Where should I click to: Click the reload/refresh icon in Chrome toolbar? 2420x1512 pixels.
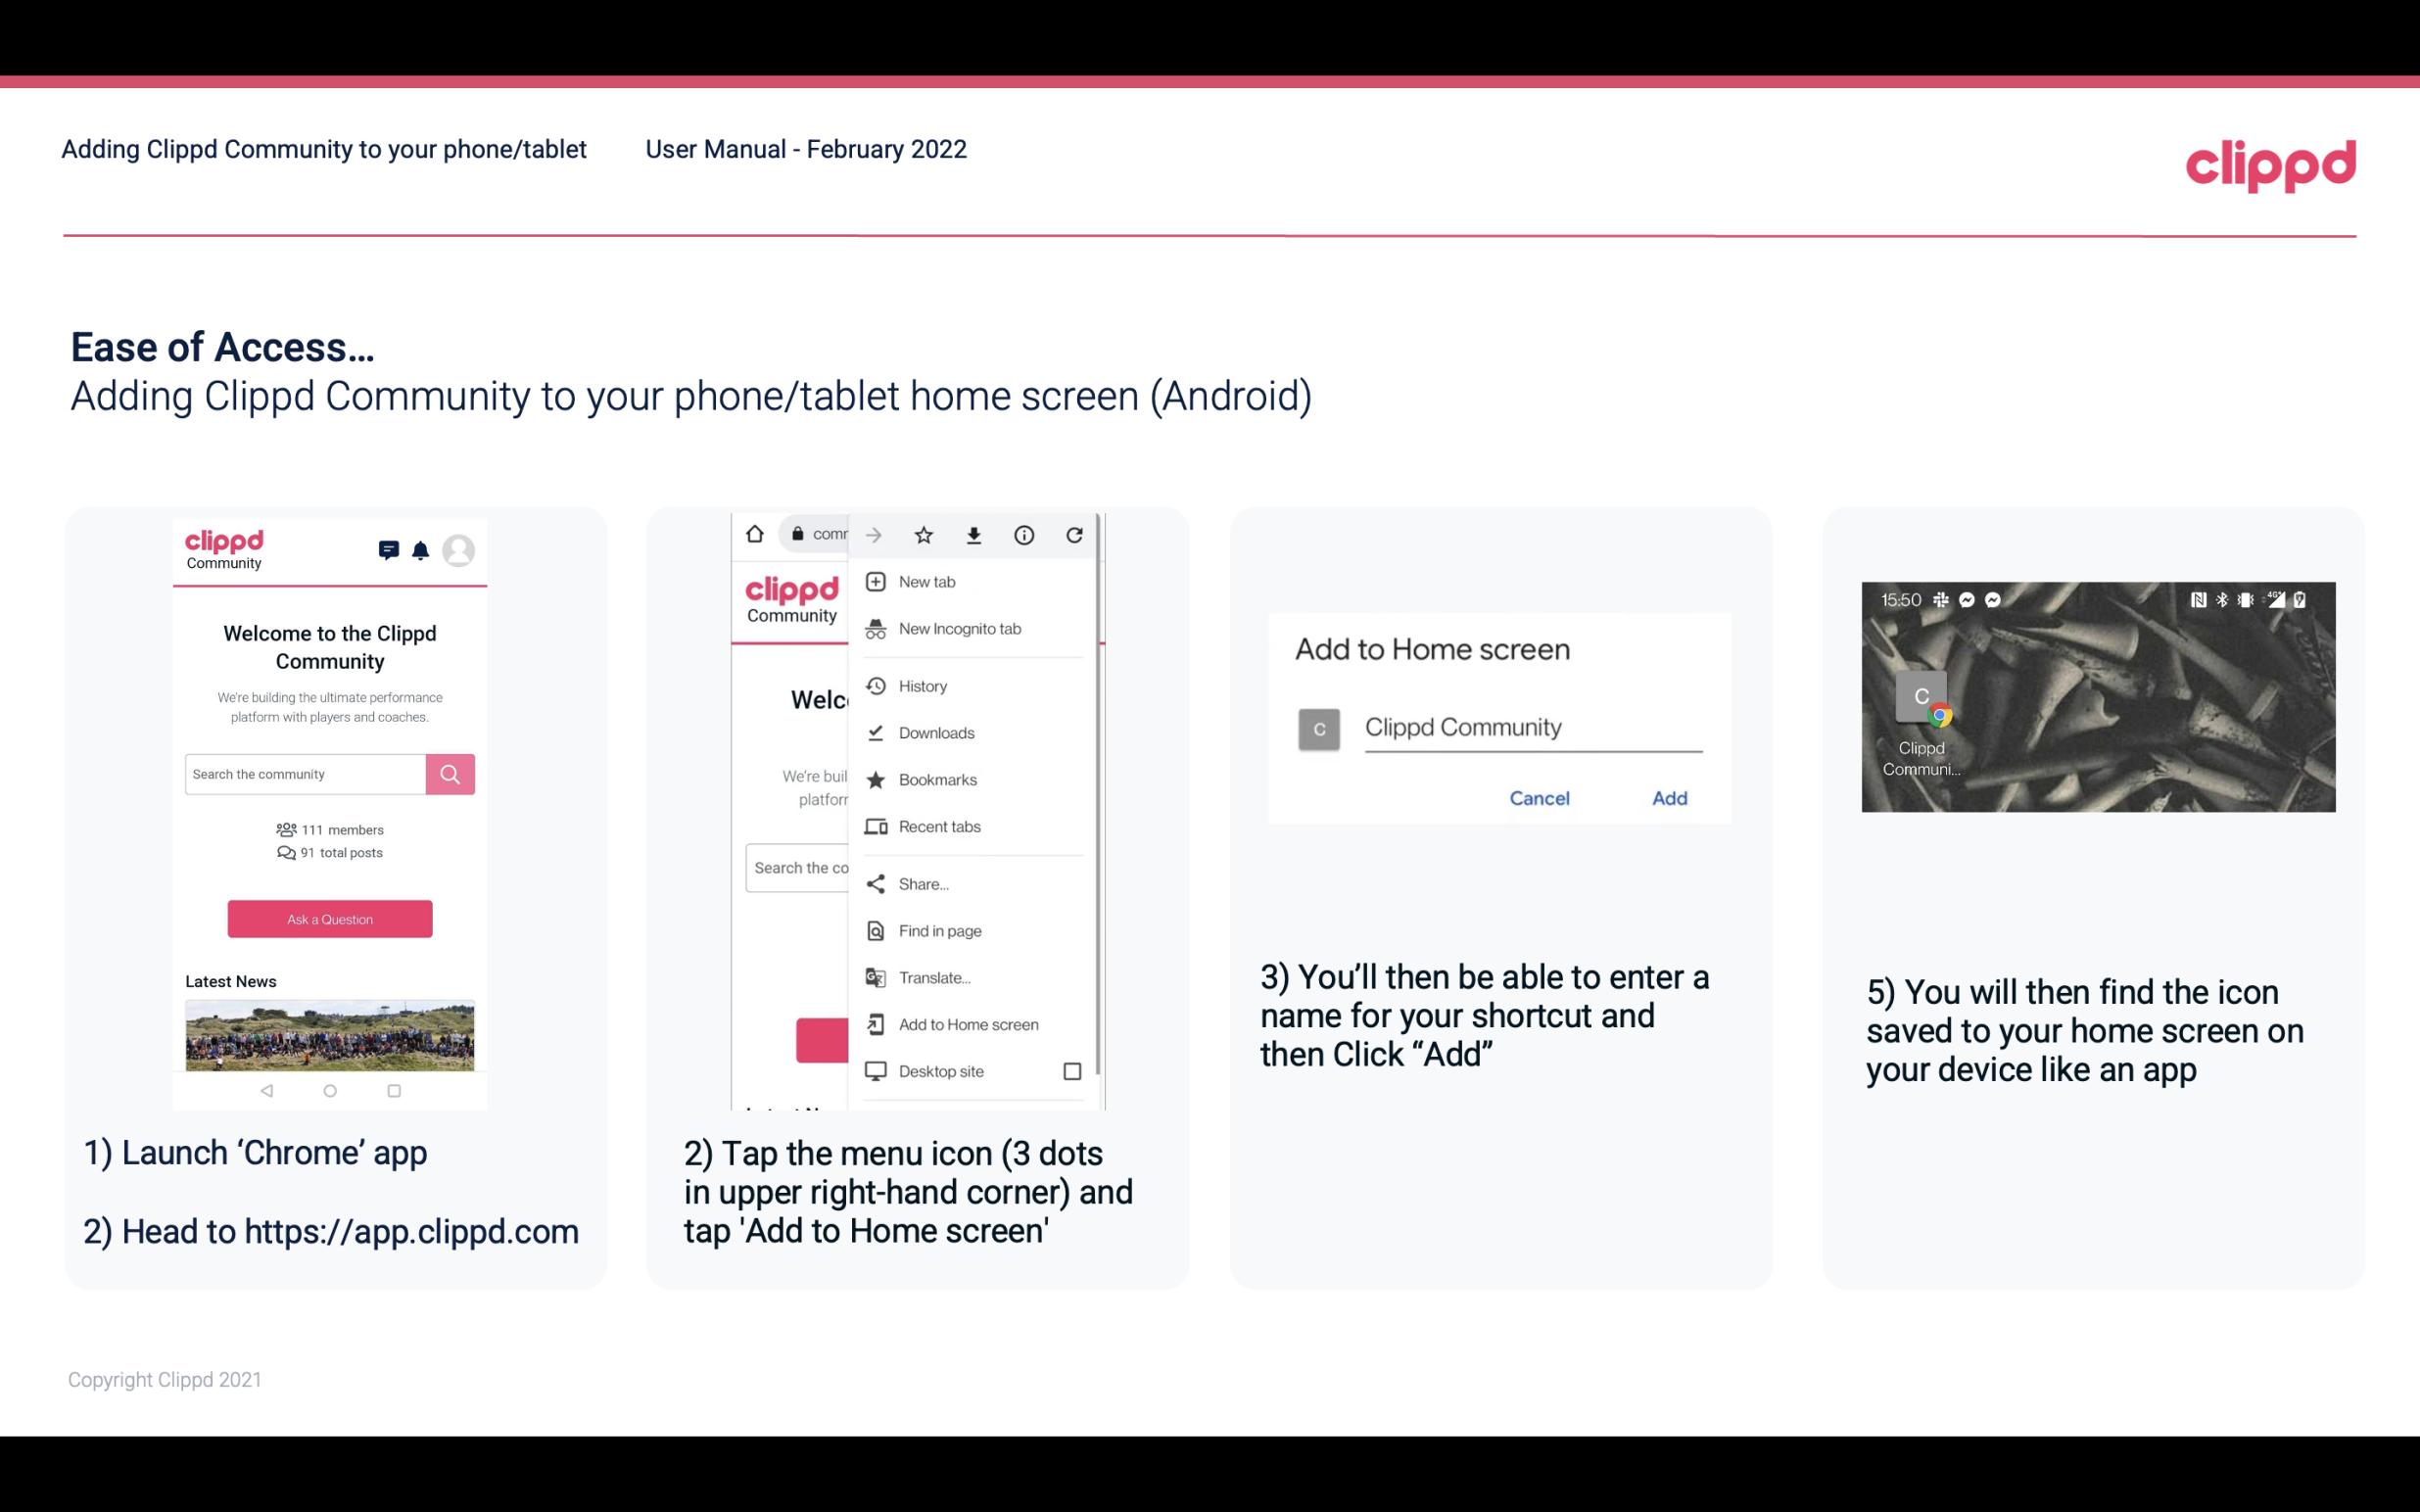pos(1075,533)
